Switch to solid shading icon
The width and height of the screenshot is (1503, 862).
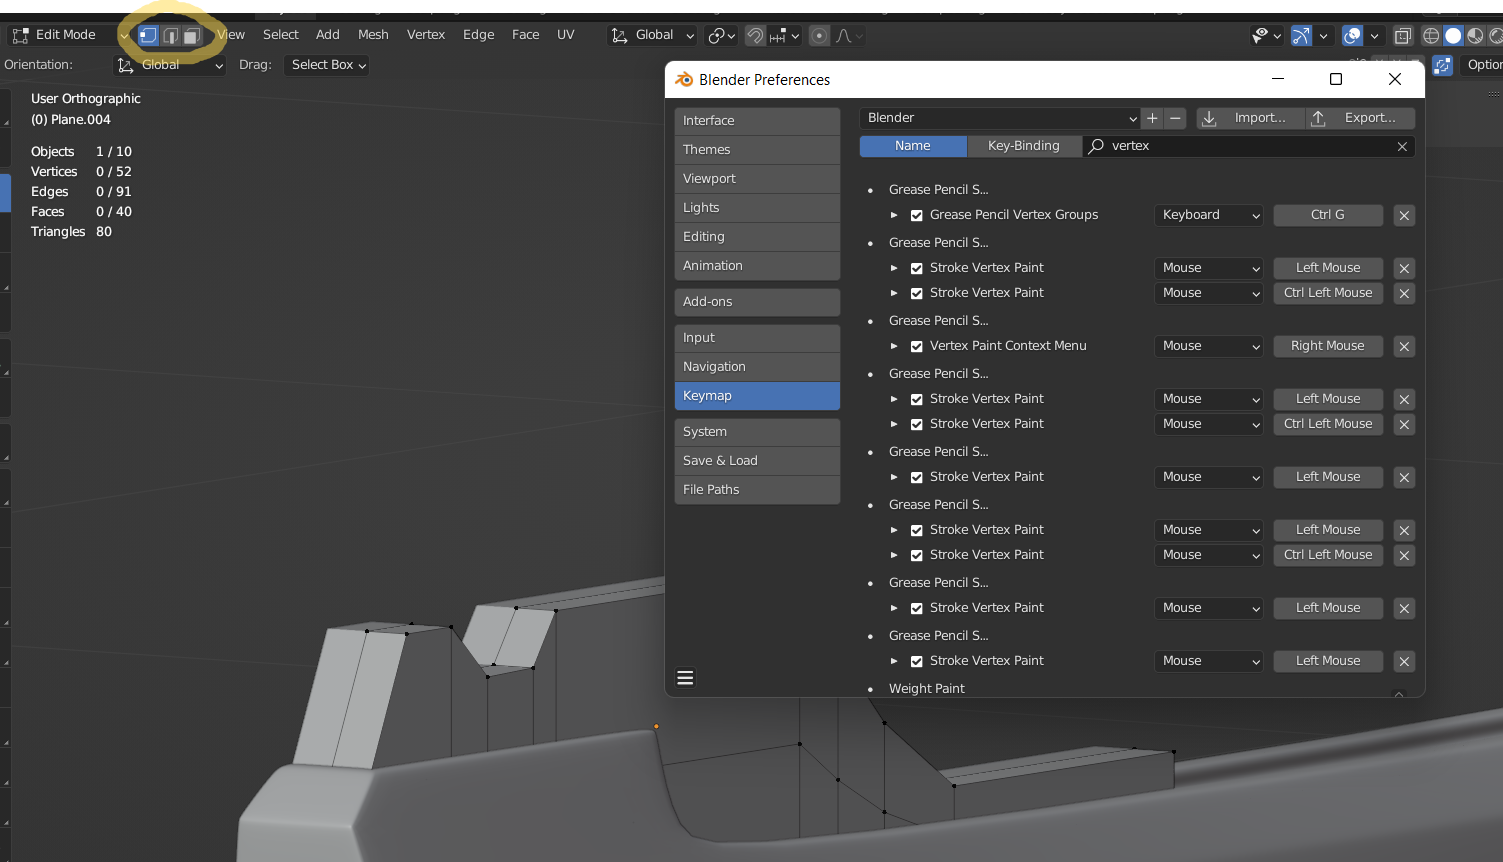tap(1453, 35)
